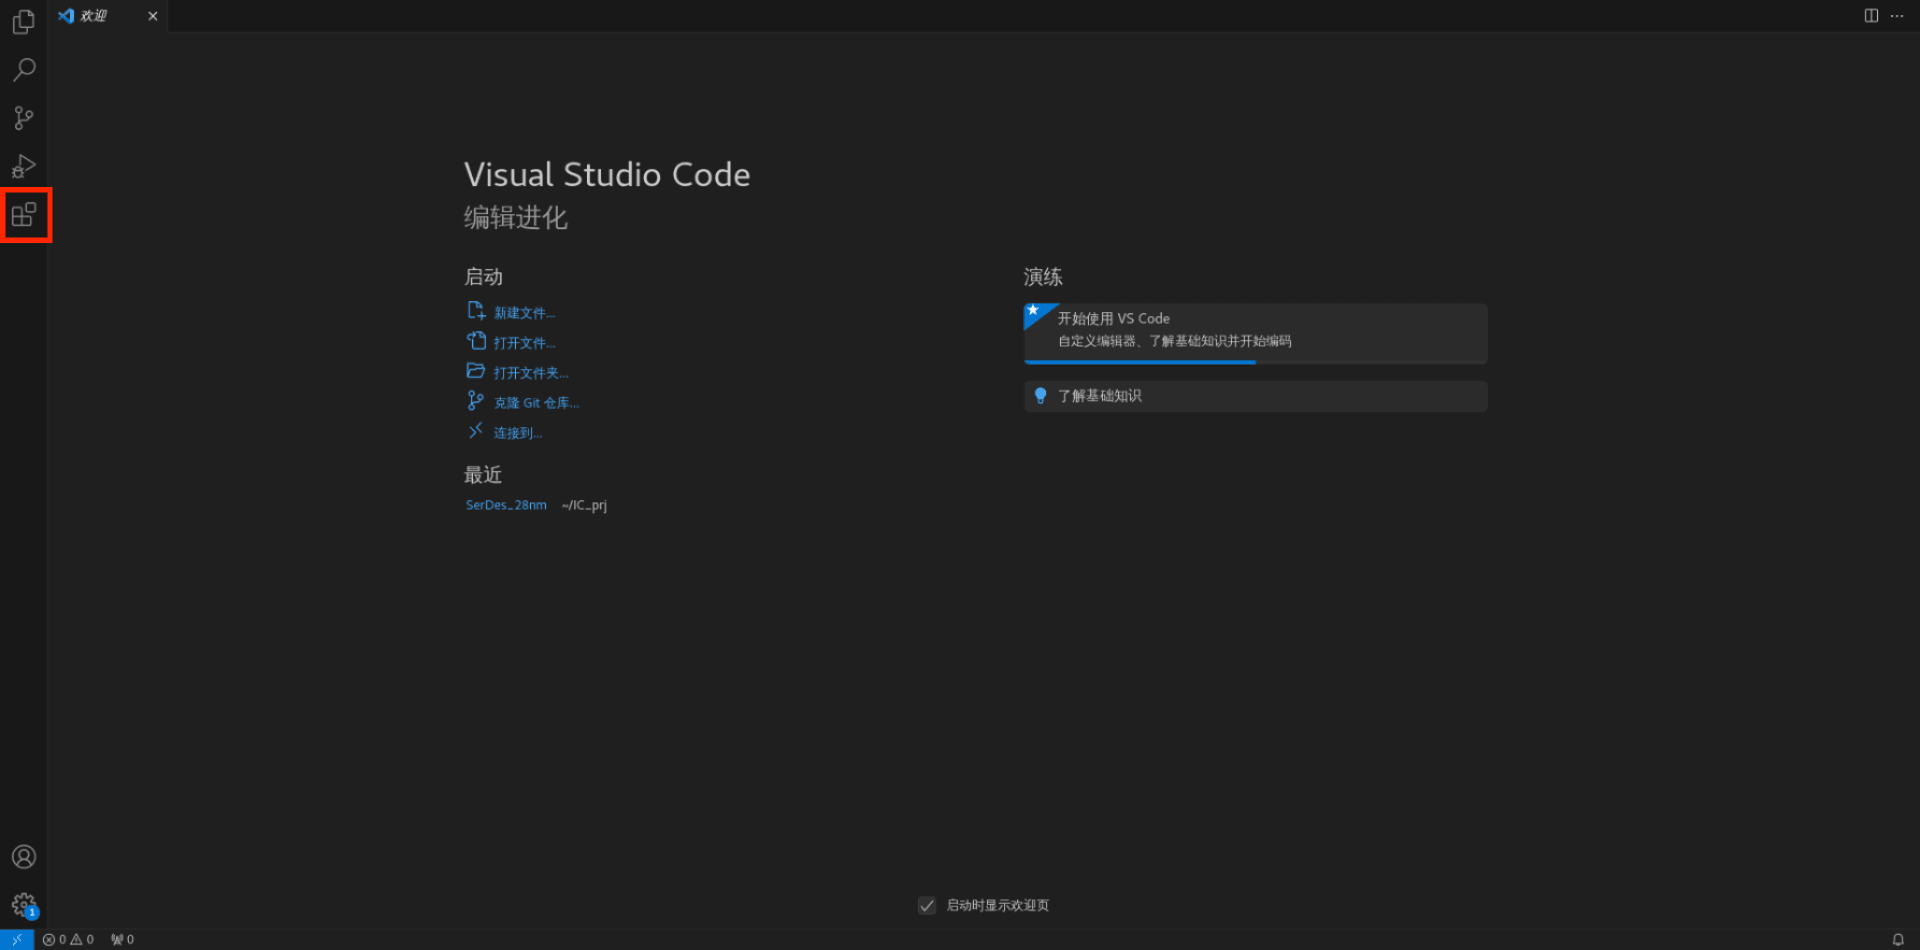This screenshot has width=1920, height=950.
Task: Click 新建文件... link
Action: (x=524, y=313)
